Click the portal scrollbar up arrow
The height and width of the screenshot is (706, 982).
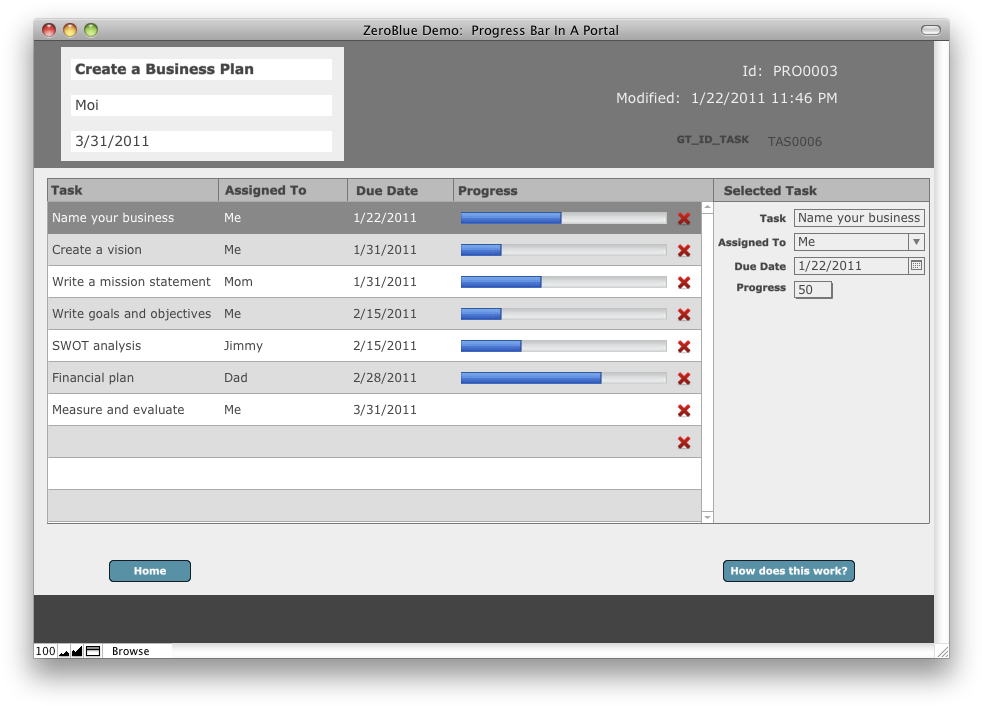tap(707, 207)
